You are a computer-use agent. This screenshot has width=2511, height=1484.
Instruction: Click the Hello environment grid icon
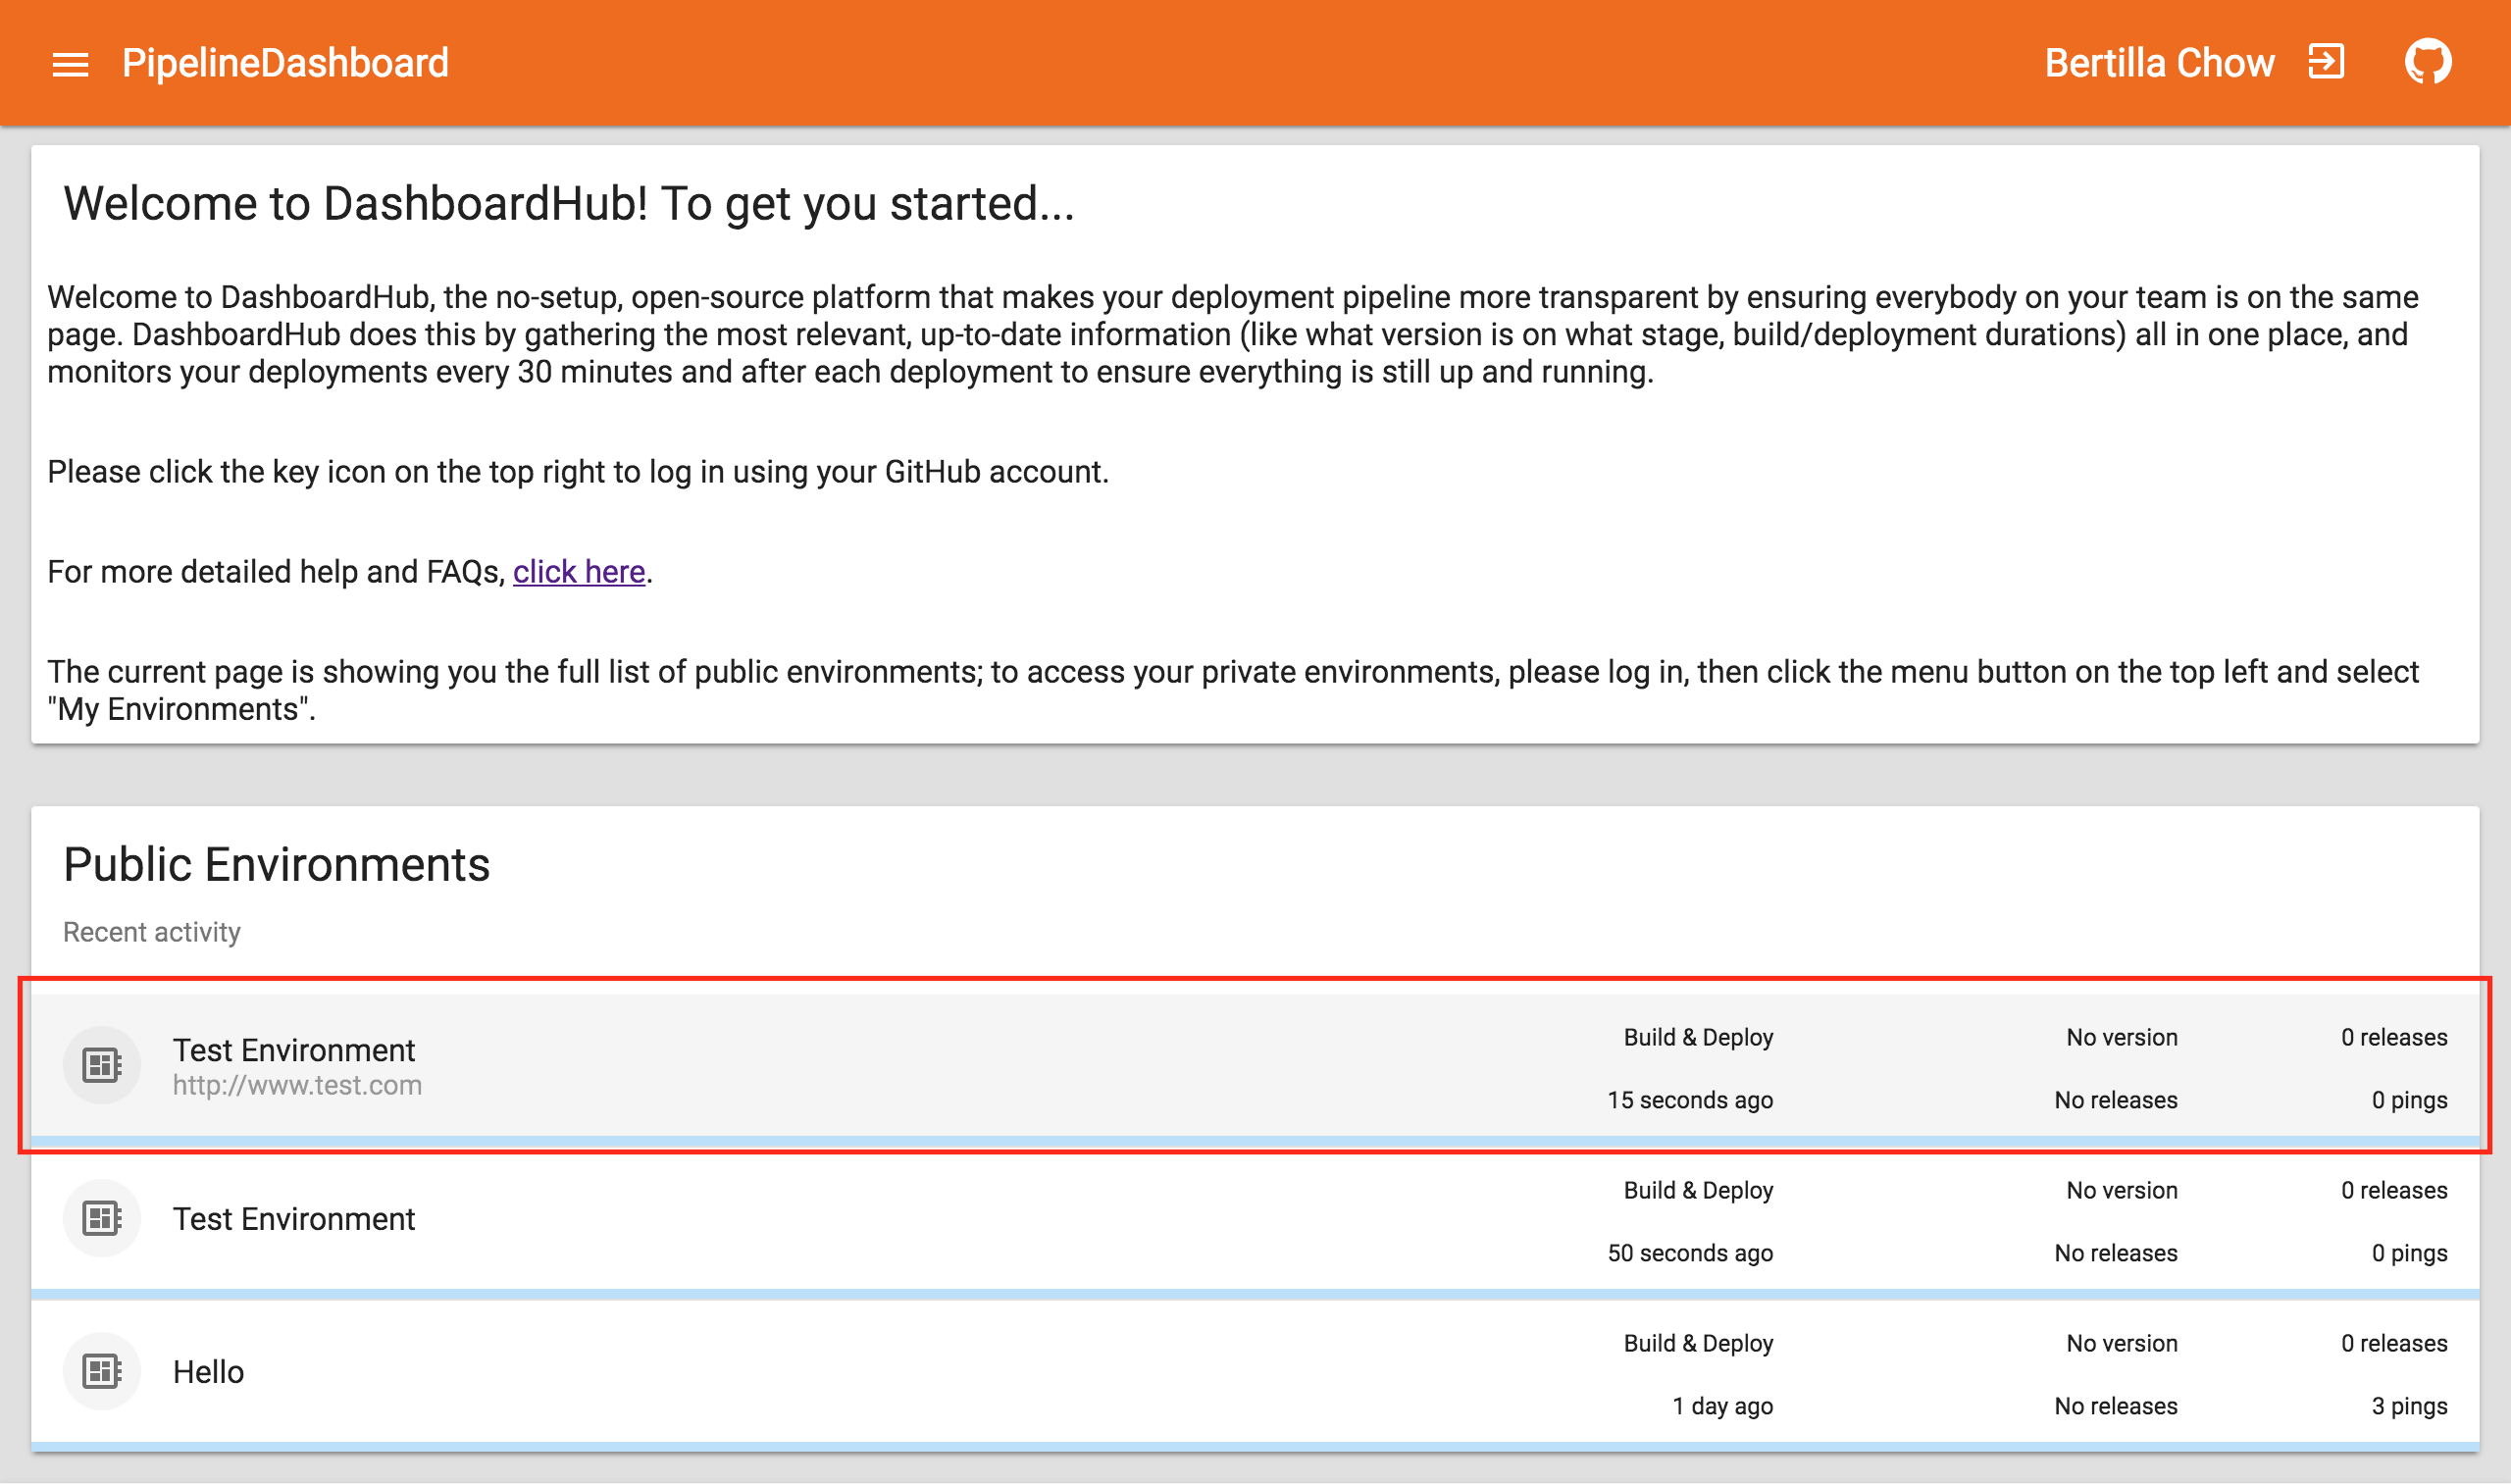(102, 1371)
